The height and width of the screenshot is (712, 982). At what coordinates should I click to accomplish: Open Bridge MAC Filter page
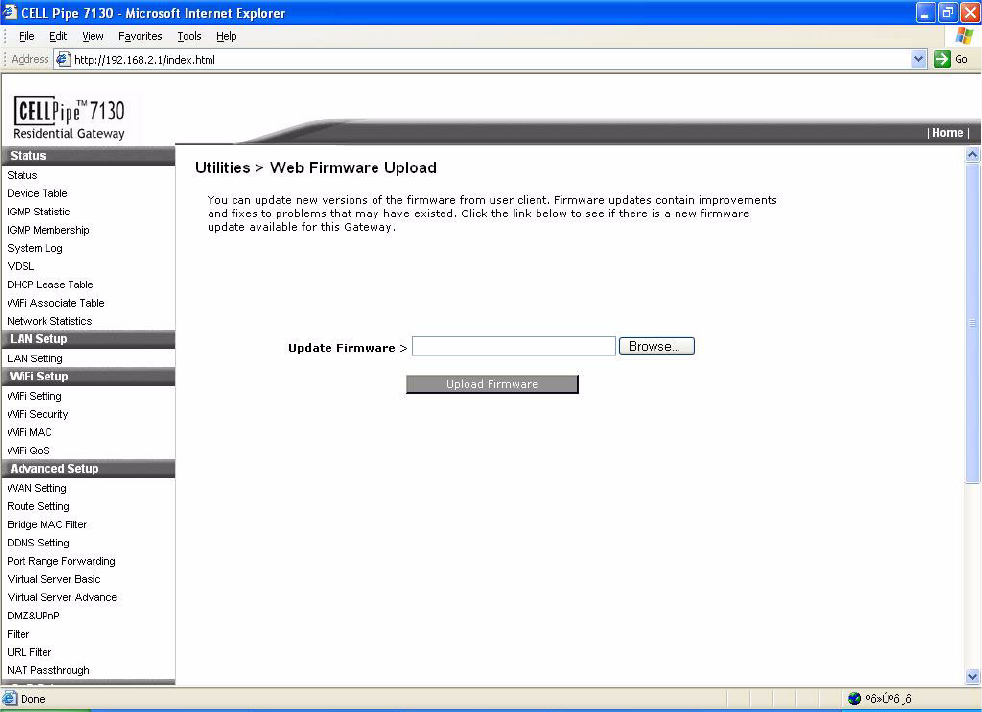(47, 525)
